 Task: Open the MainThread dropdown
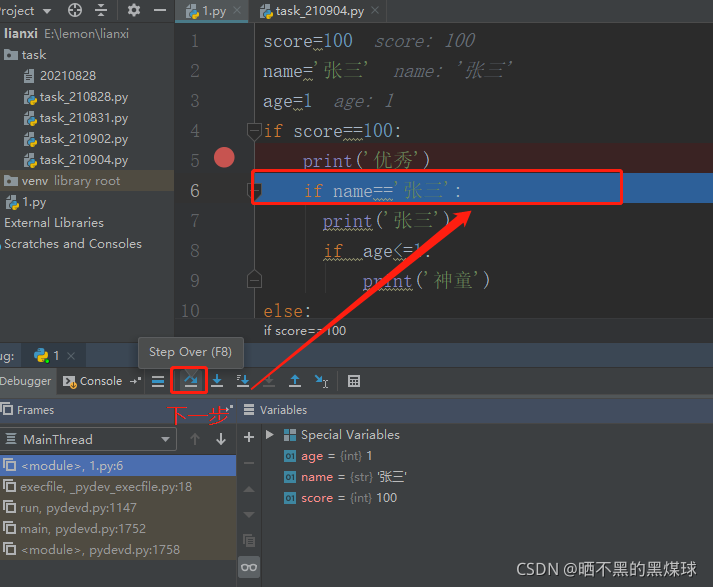click(88, 439)
